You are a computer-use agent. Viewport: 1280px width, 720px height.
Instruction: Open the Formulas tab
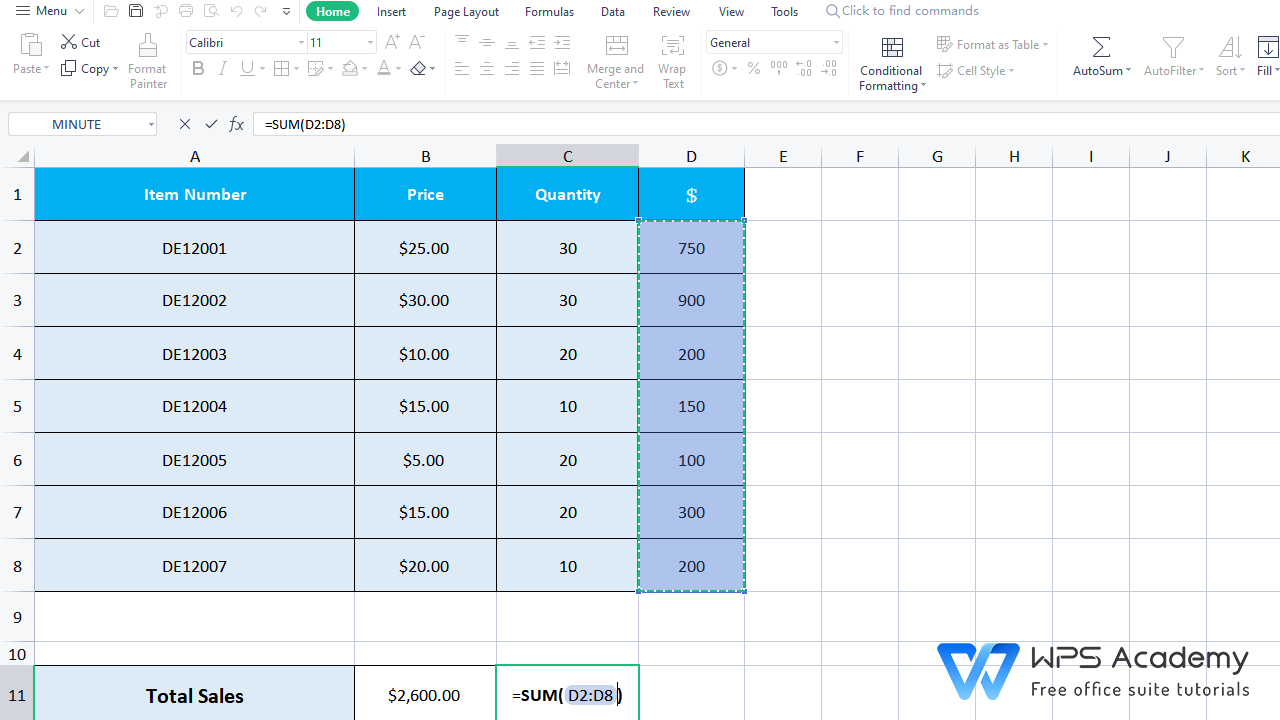(x=549, y=12)
